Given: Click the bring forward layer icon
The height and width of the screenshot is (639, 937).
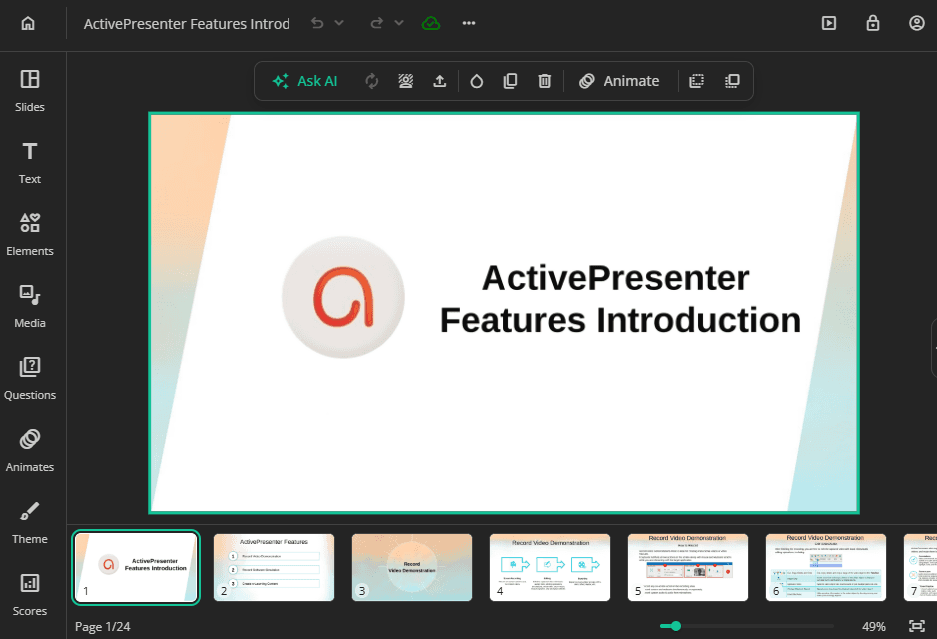Looking at the screenshot, I should (732, 81).
